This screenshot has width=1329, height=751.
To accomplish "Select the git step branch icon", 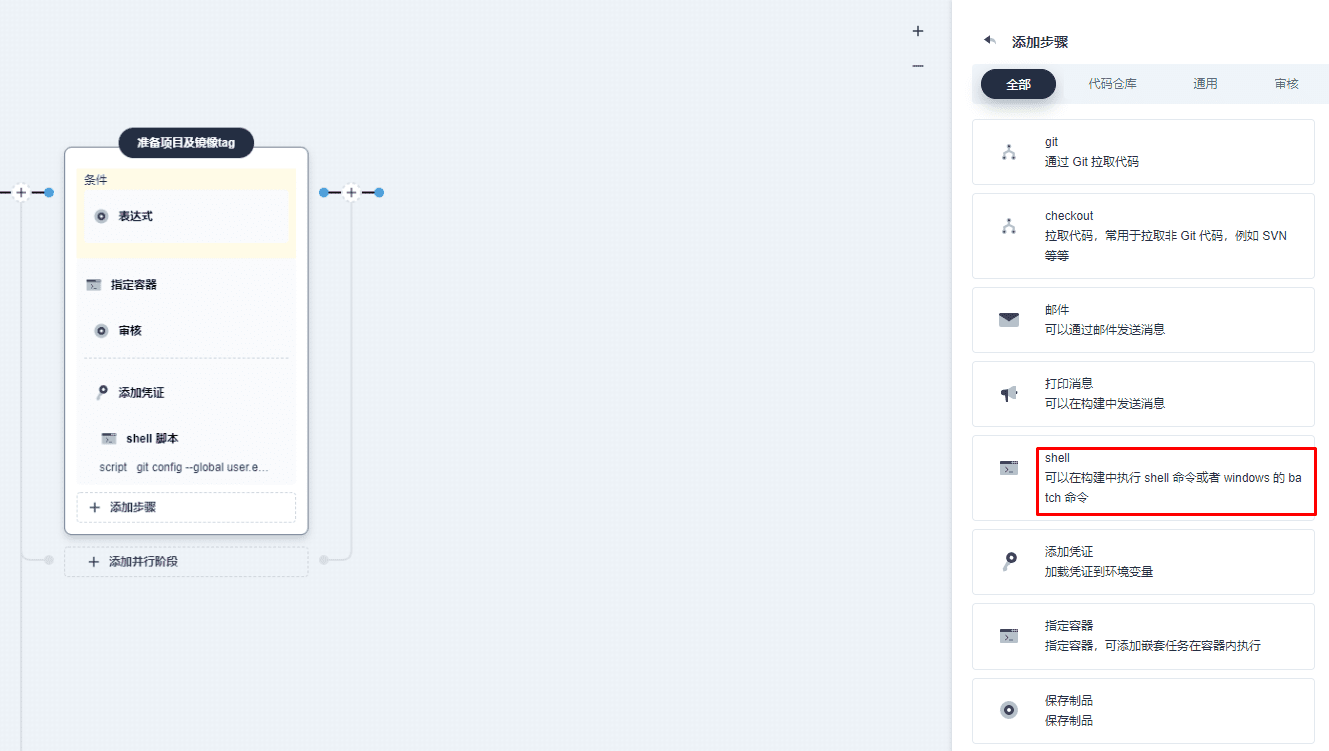I will [1008, 152].
